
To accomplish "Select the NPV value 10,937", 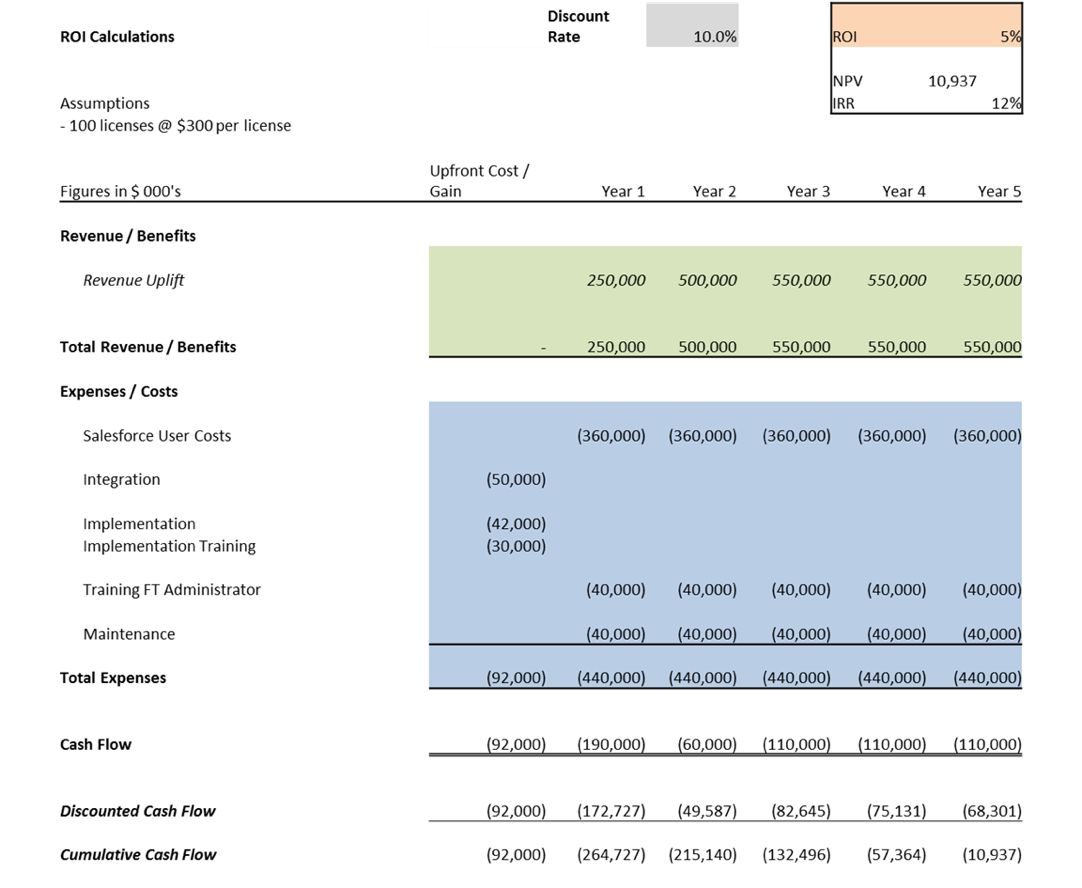I will pyautogui.click(x=952, y=81).
